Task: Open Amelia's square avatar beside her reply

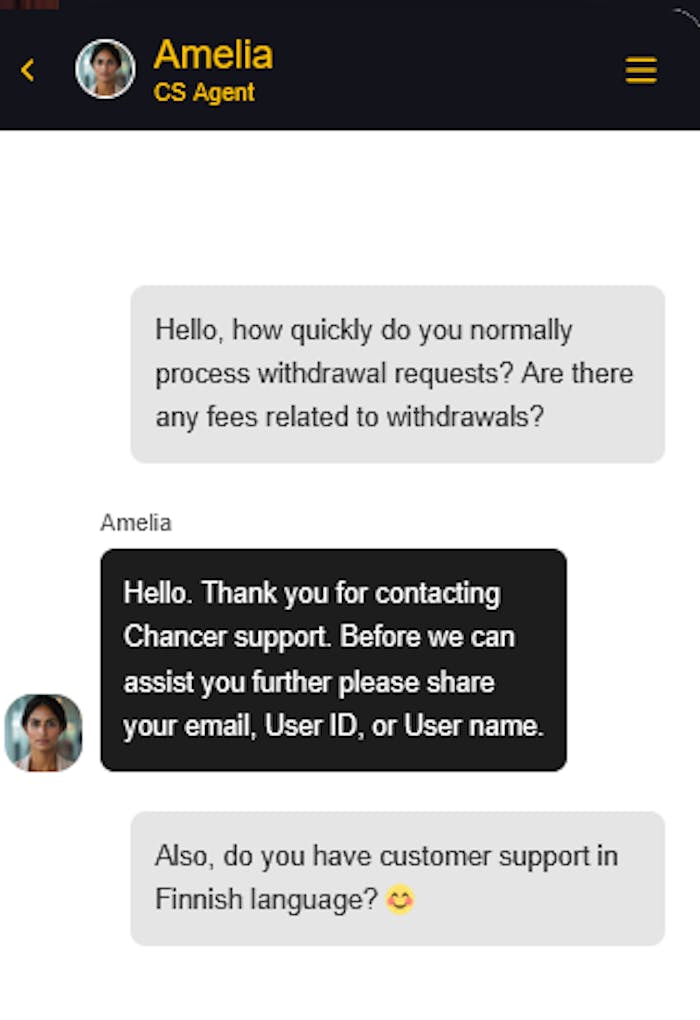Action: (44, 733)
